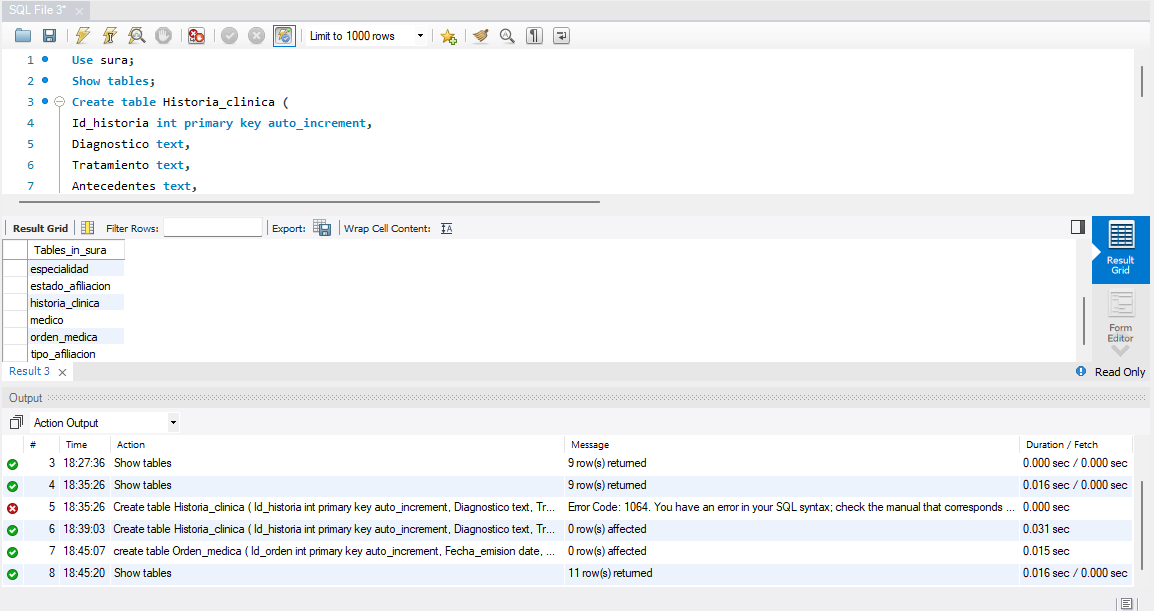
Task: Run Explain on the statement under the cursor
Action: [137, 36]
